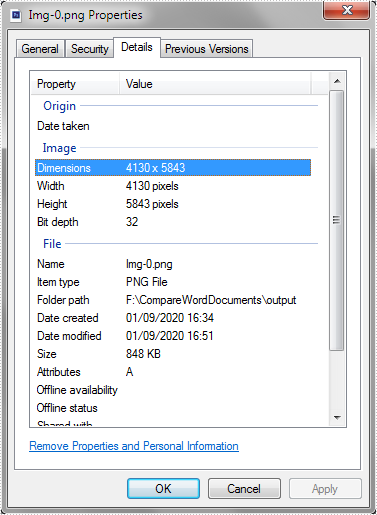
Task: Click the scroll down arrow
Action: tap(337, 417)
